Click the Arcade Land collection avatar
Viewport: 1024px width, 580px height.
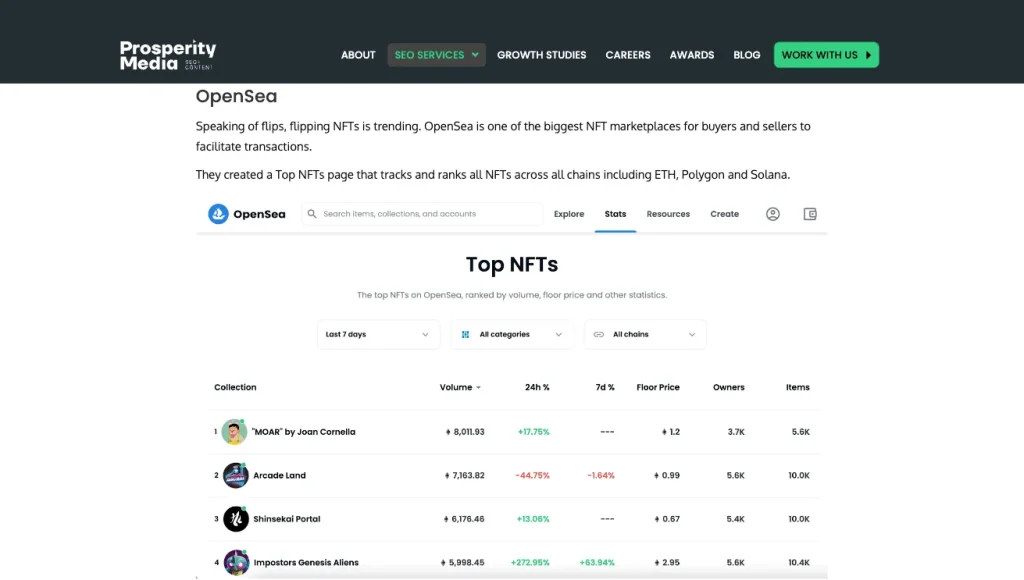(x=235, y=475)
